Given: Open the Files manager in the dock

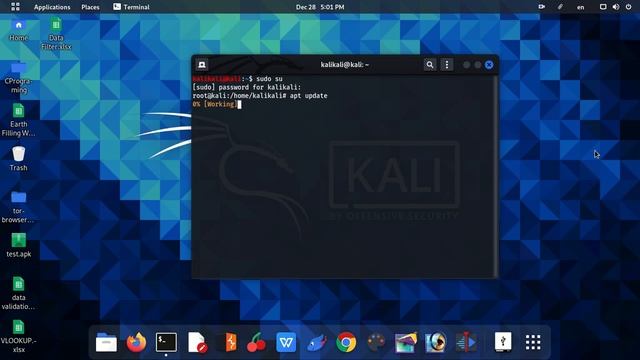Looking at the screenshot, I should [x=106, y=342].
